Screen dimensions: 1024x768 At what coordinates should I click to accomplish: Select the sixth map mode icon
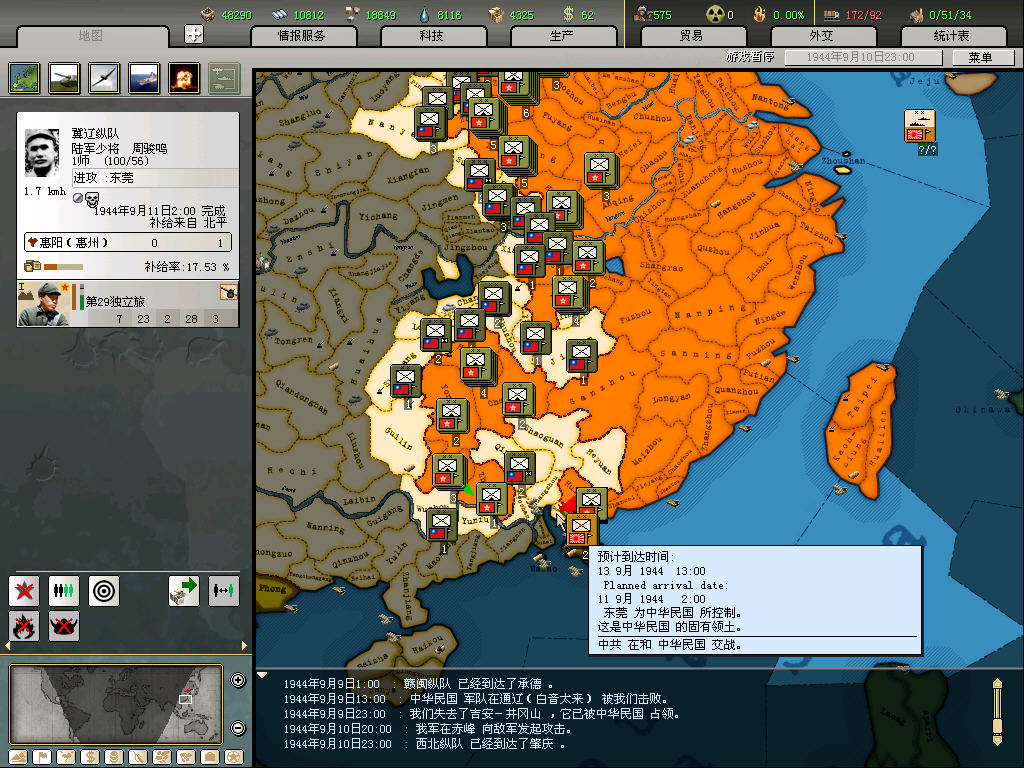[138, 757]
